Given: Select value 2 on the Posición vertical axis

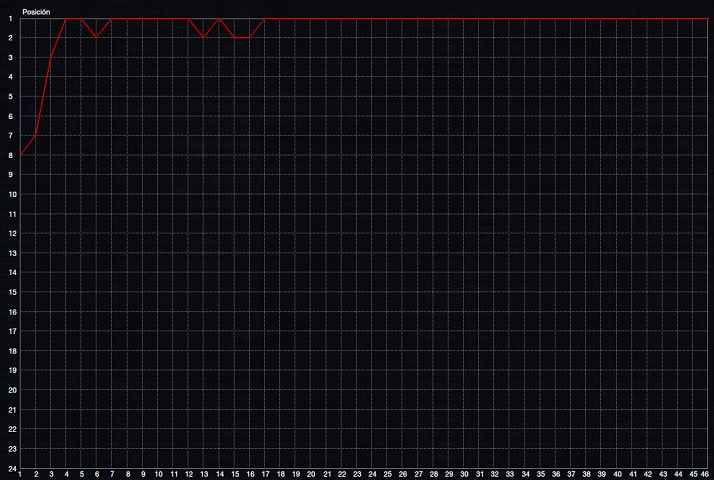Looking at the screenshot, I should point(10,38).
